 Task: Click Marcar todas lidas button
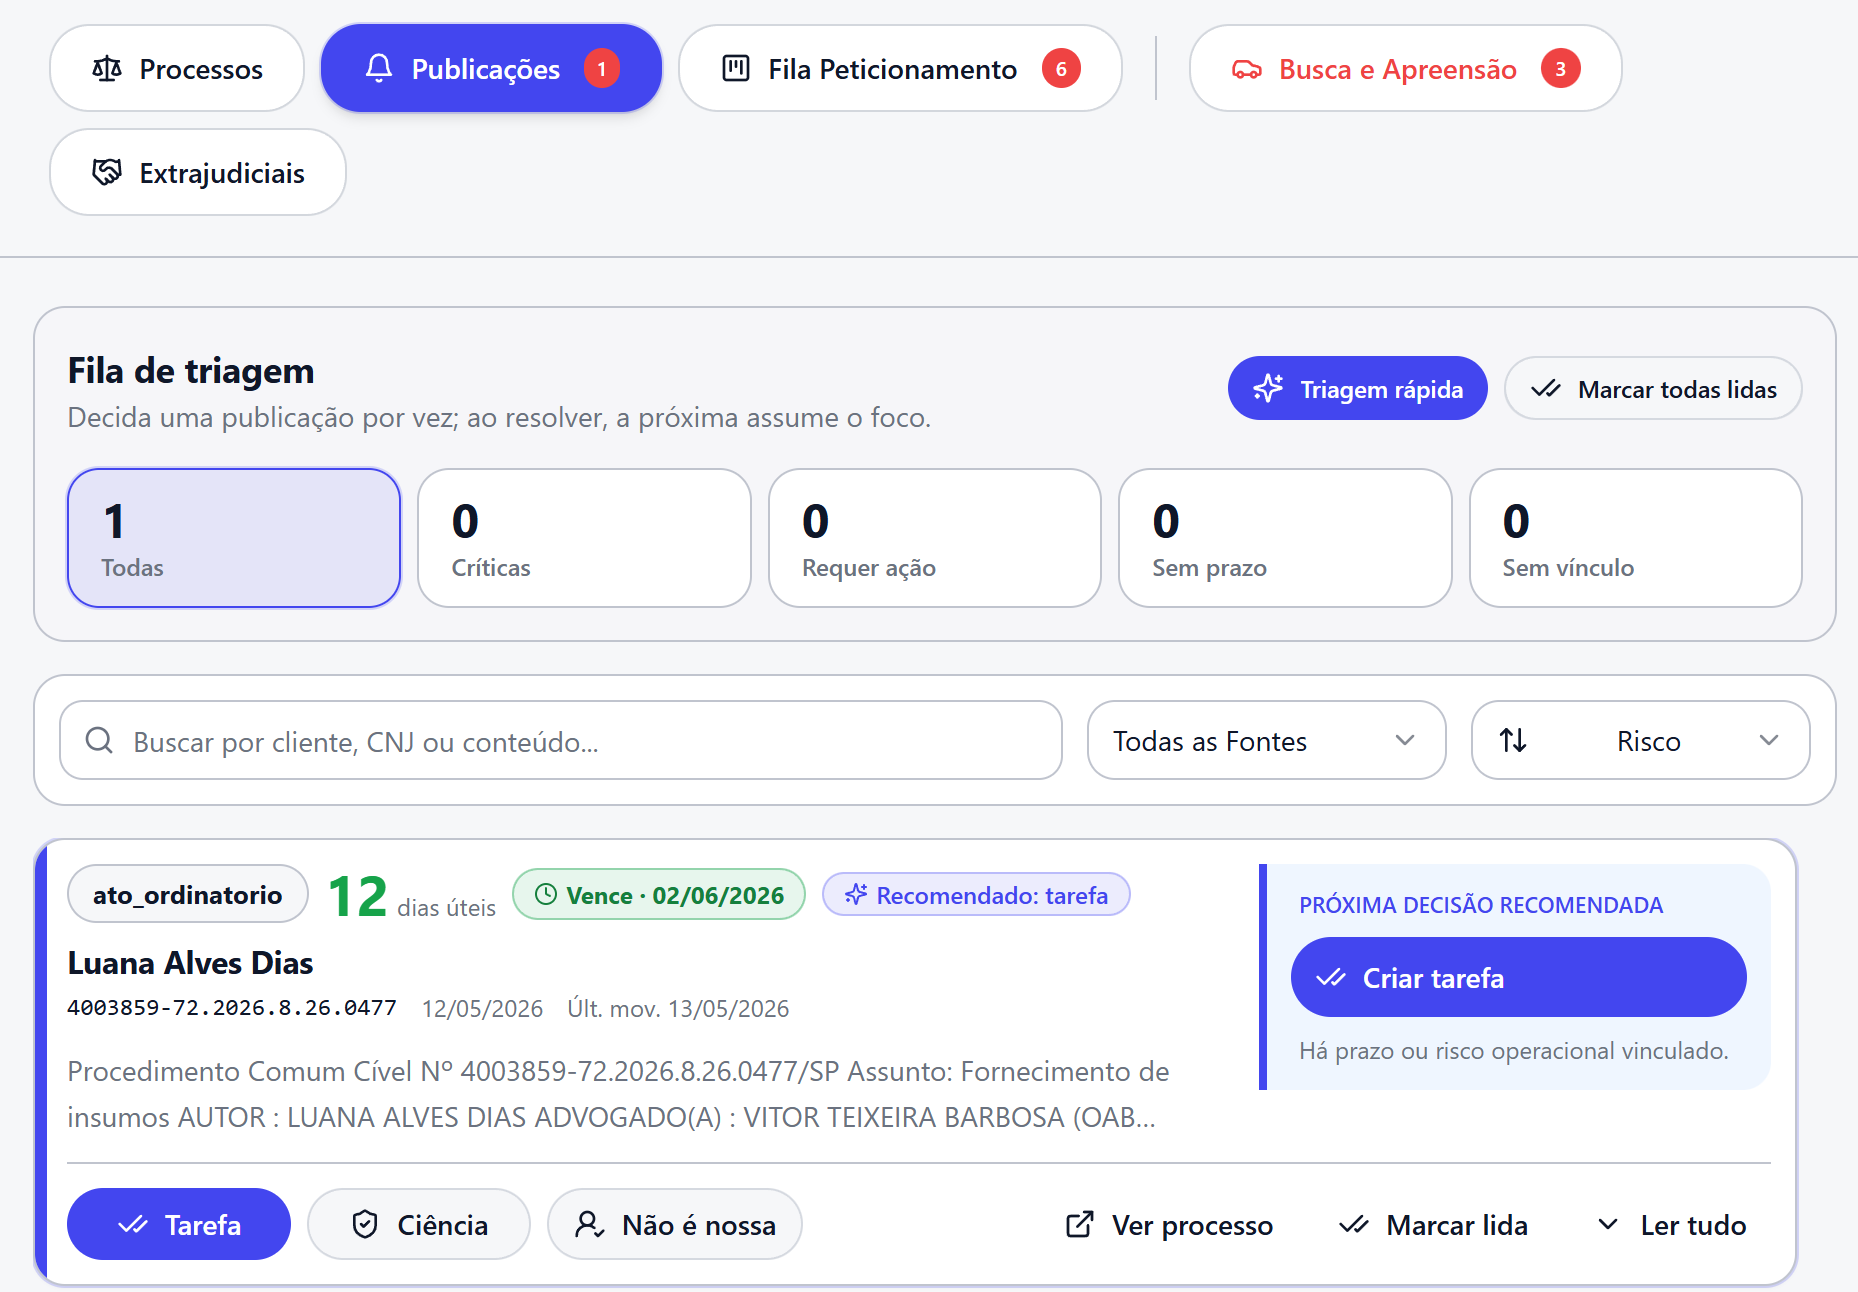tap(1653, 389)
